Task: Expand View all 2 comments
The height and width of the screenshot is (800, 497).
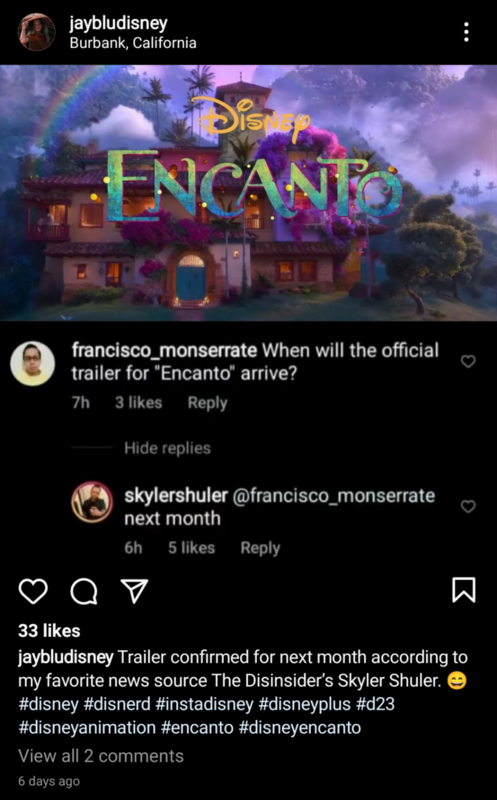Action: pyautogui.click(x=101, y=756)
